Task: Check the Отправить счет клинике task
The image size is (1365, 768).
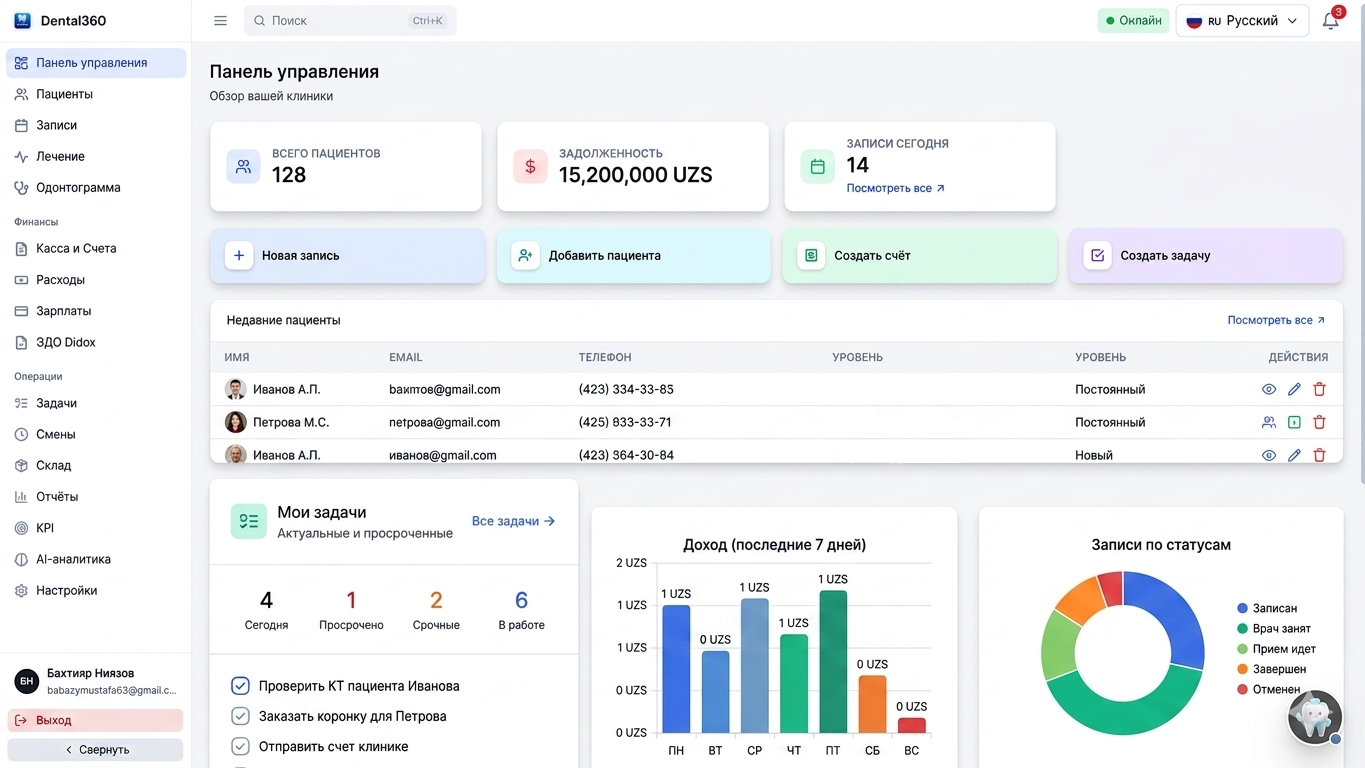Action: [x=240, y=746]
